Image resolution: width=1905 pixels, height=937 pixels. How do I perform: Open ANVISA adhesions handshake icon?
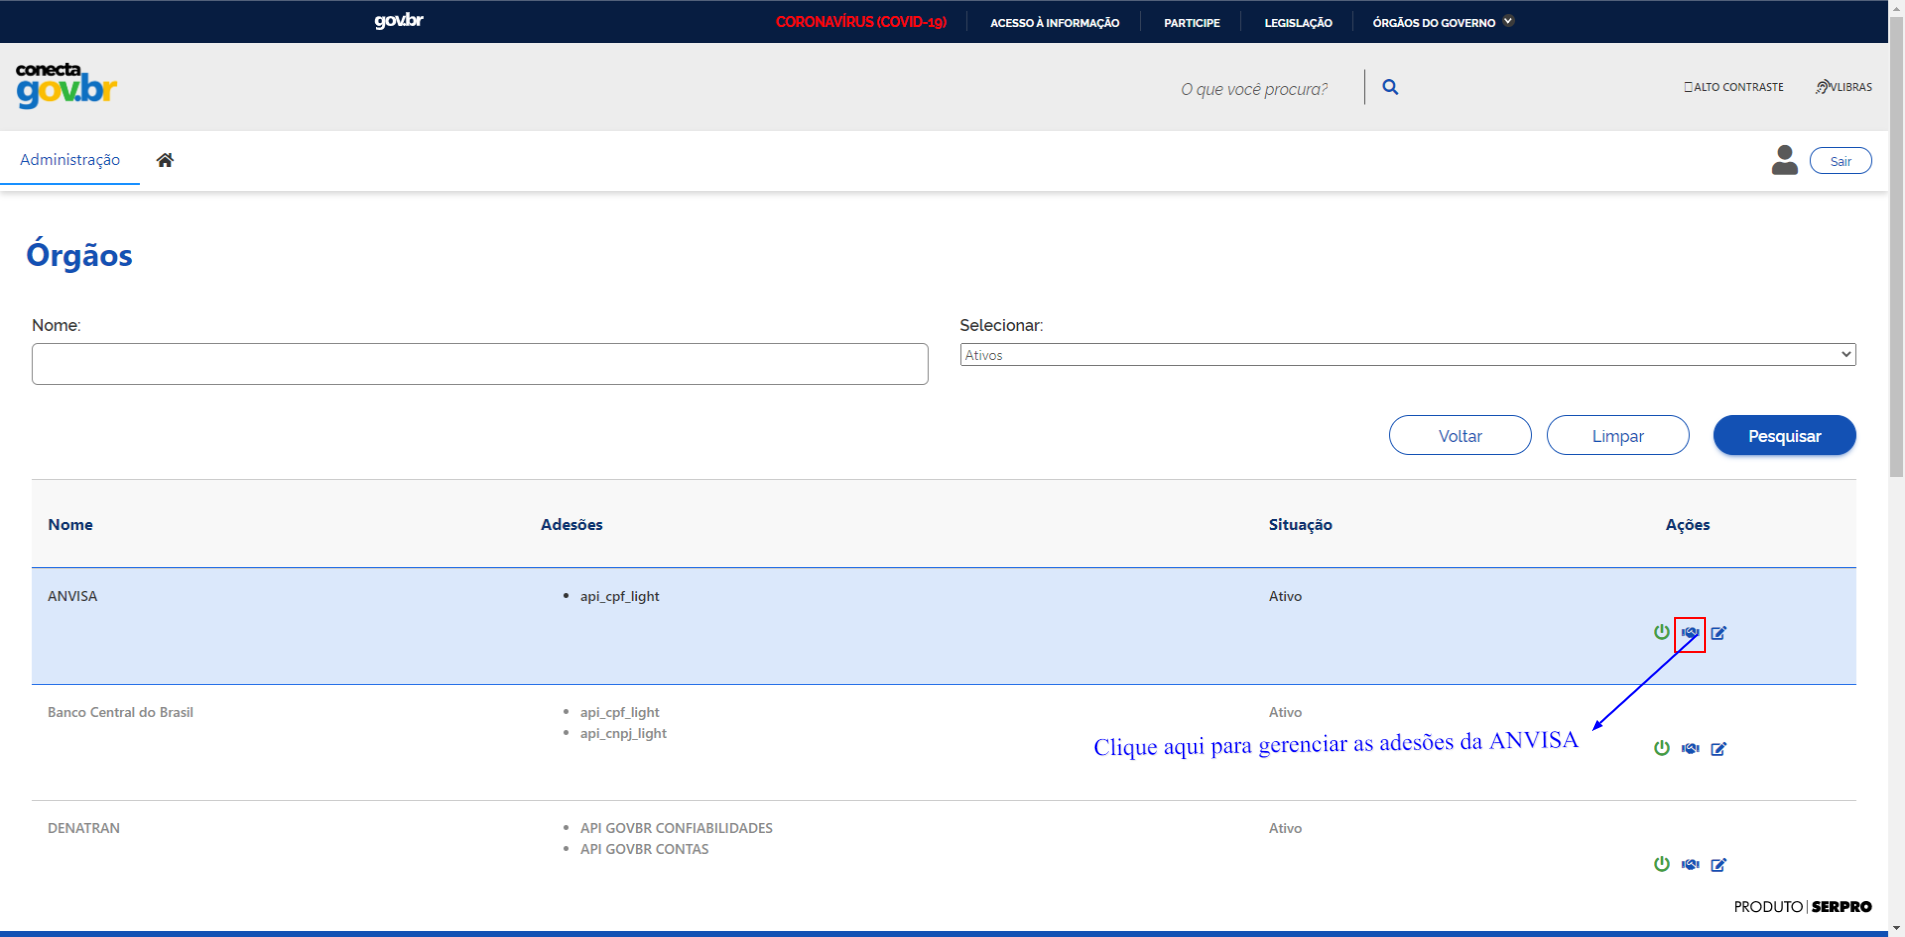pos(1690,633)
